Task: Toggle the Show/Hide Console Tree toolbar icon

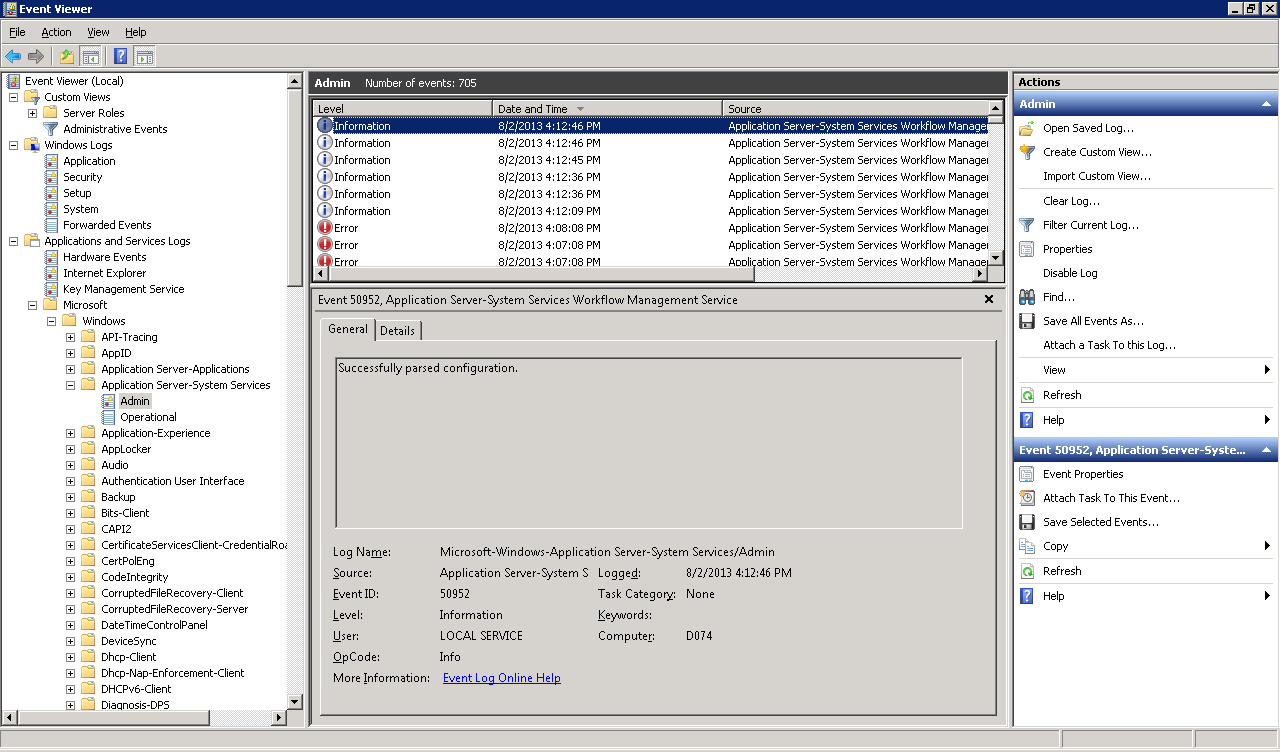Action: tap(90, 56)
